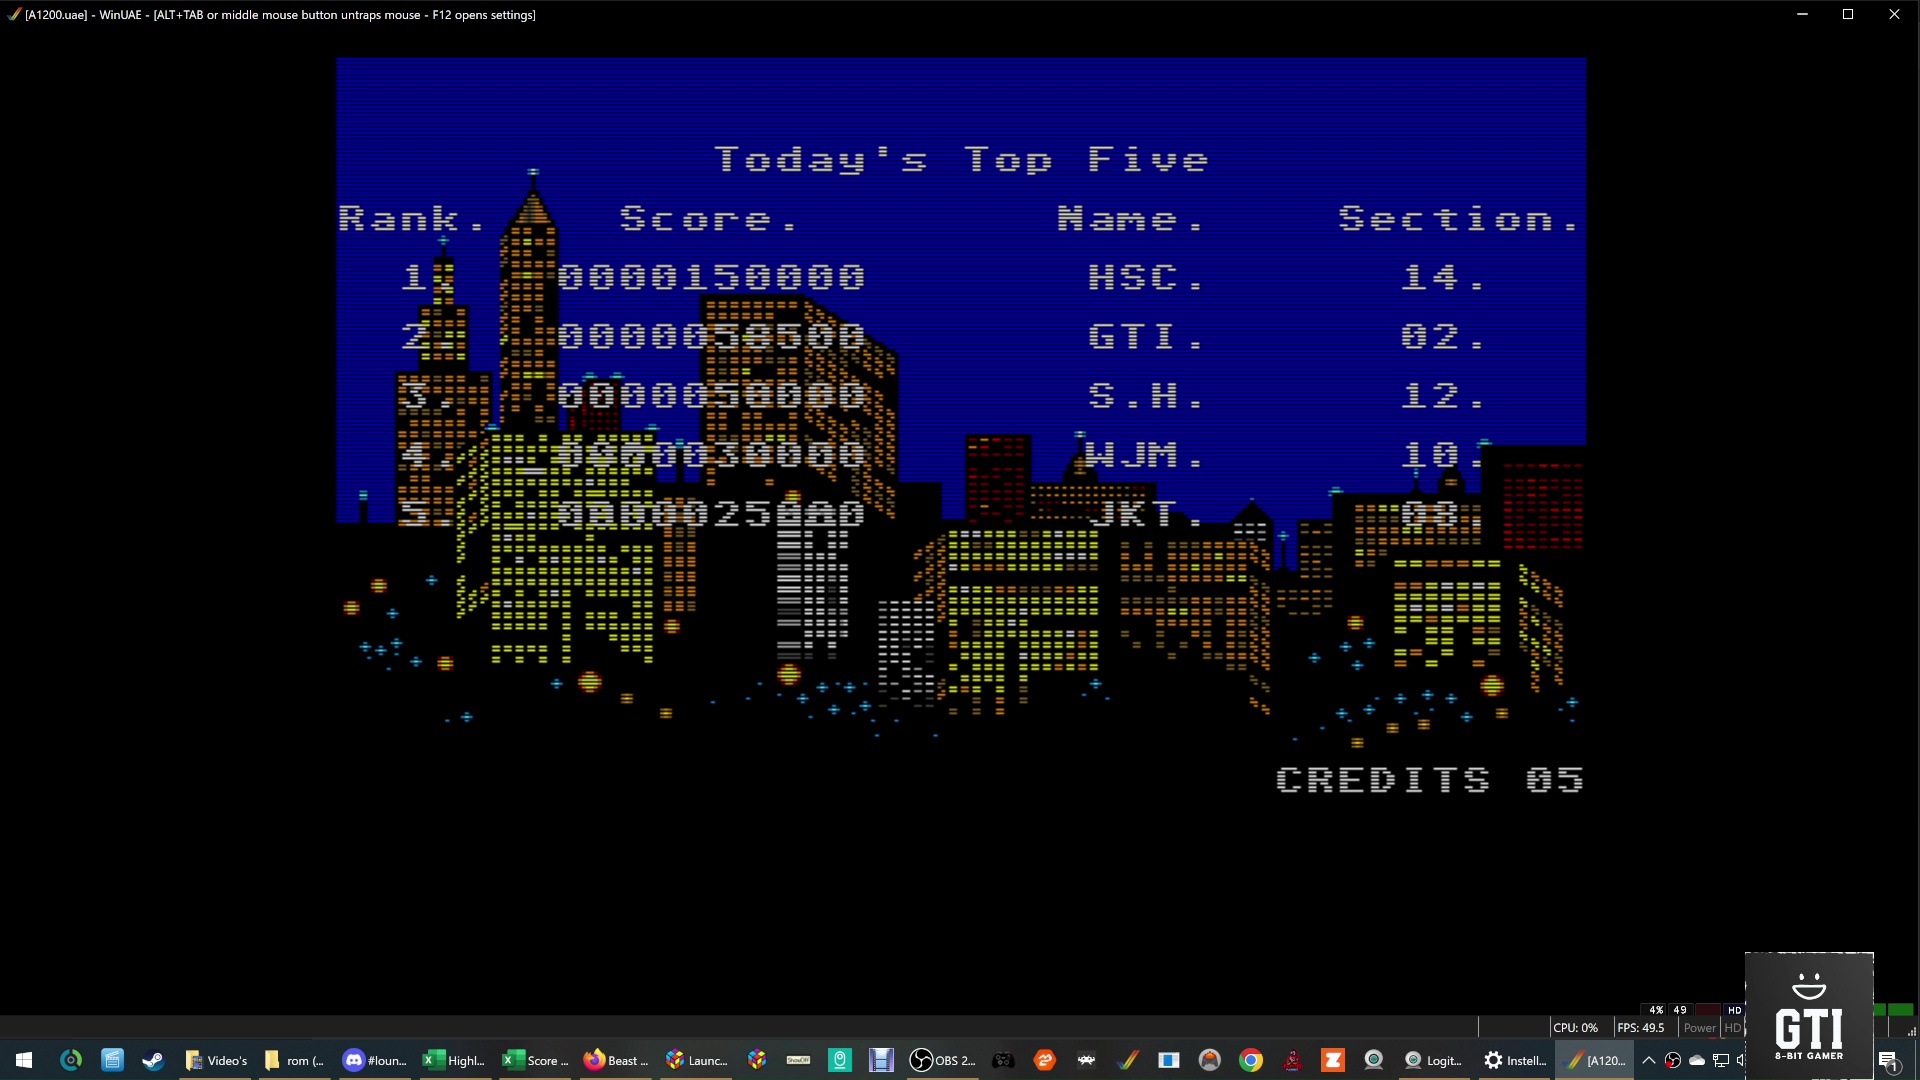Screen dimensions: 1920x1080
Task: Open the orange hexagon taskbar app
Action: click(x=1045, y=1060)
